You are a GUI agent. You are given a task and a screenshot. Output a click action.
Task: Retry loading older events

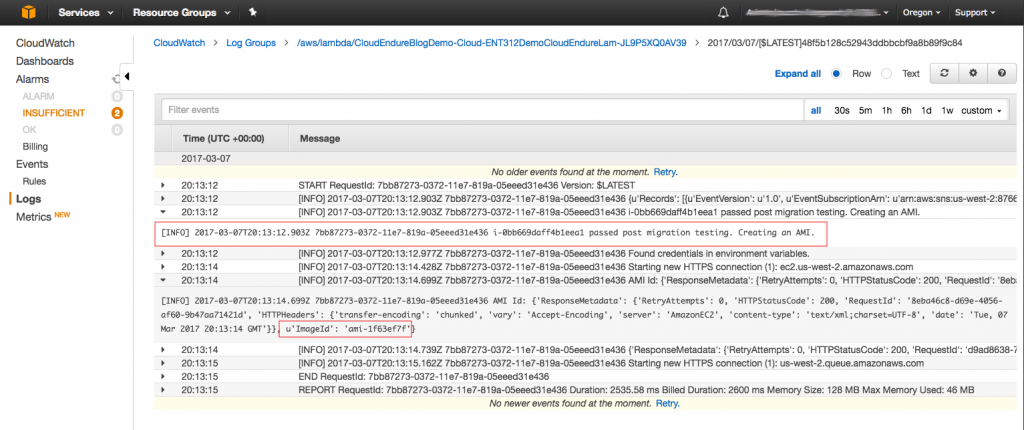coord(666,173)
